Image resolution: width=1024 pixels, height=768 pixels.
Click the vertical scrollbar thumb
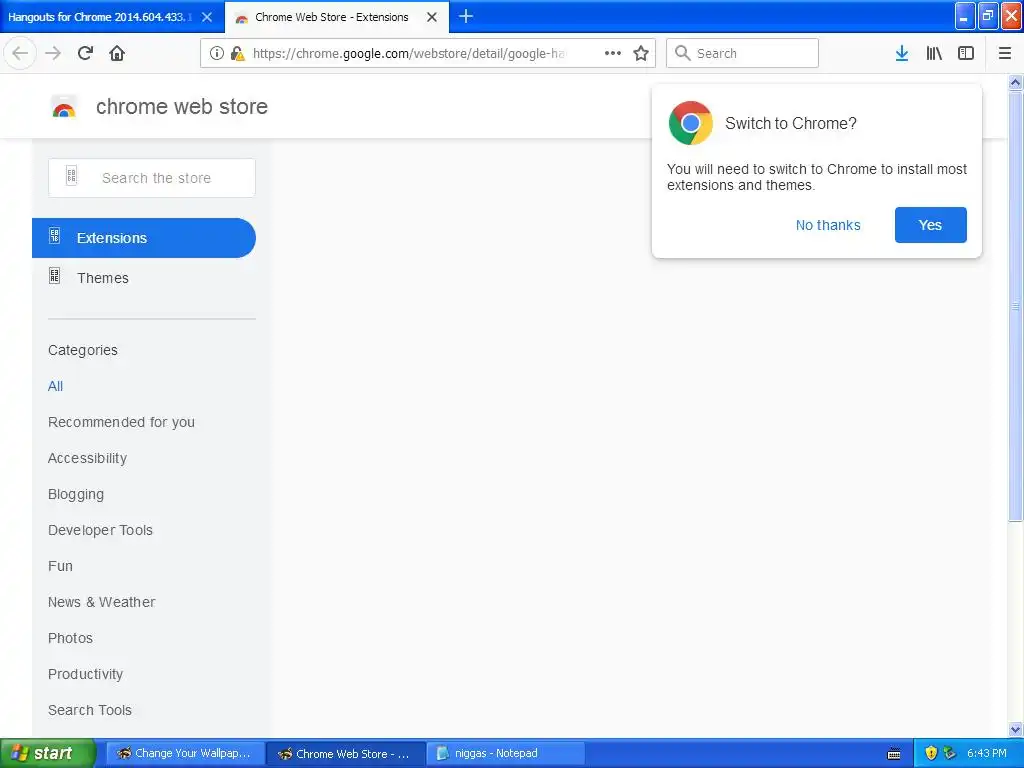click(1015, 306)
